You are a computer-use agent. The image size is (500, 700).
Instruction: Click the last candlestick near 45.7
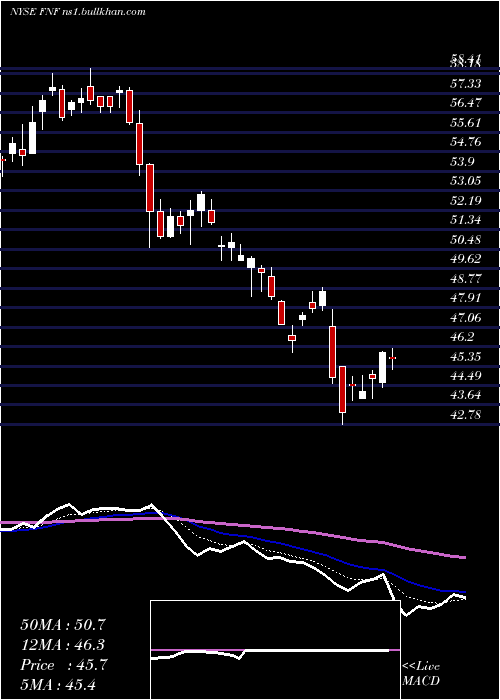393,358
